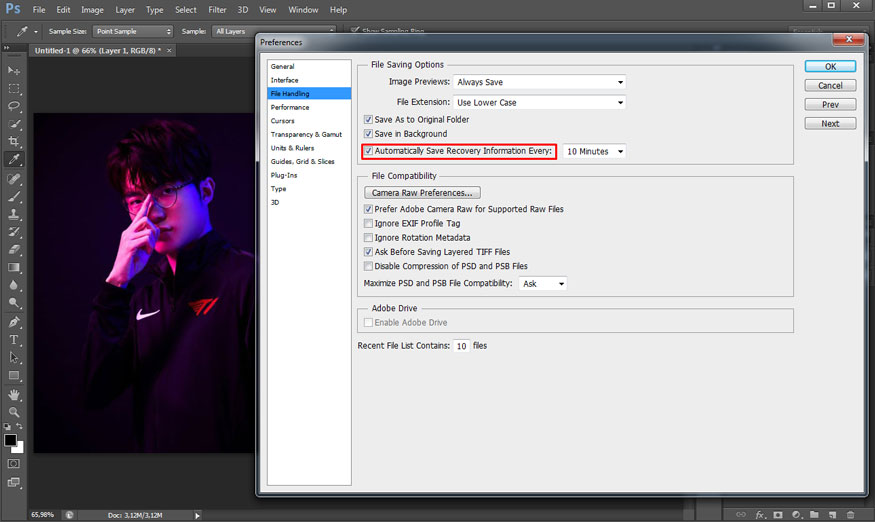Image resolution: width=875 pixels, height=522 pixels.
Task: Click zoom percentage field in status bar
Action: [44, 515]
